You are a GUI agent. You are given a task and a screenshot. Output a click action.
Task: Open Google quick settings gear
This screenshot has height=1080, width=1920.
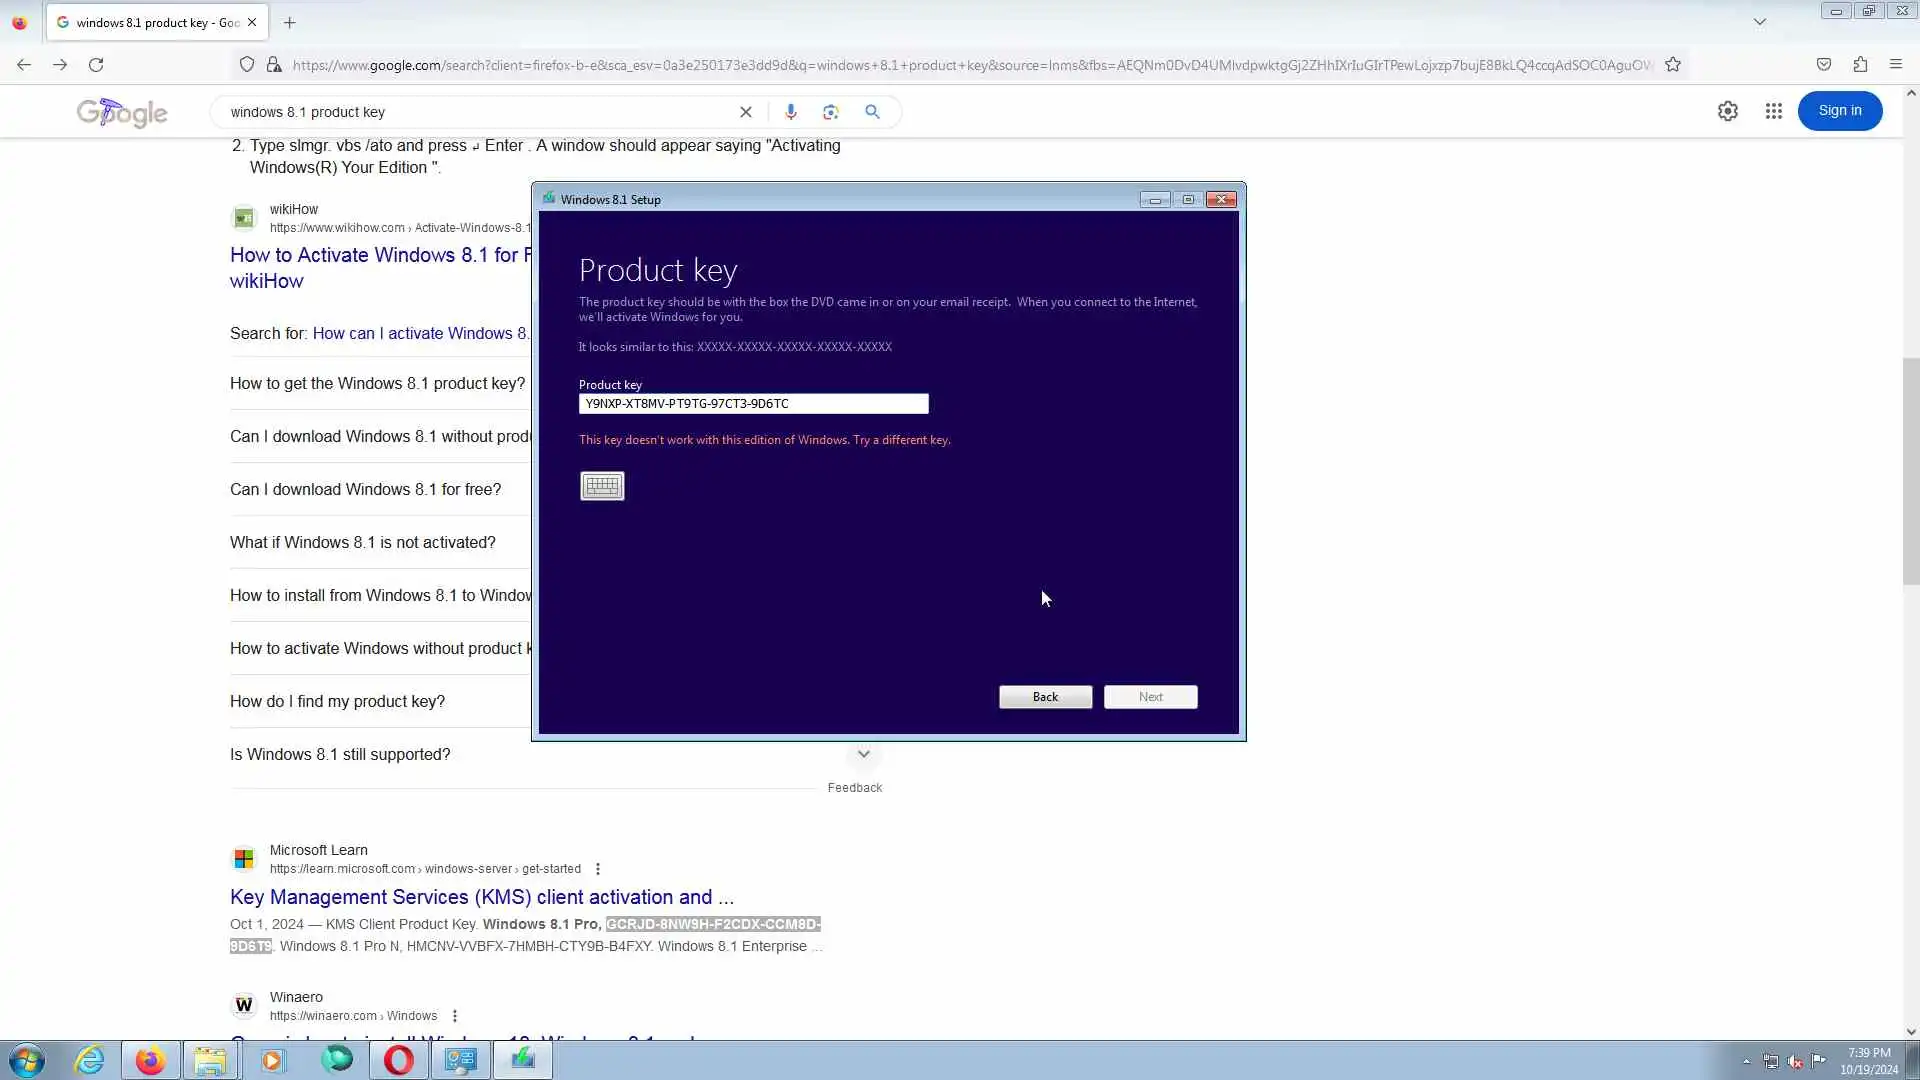coord(1727,111)
